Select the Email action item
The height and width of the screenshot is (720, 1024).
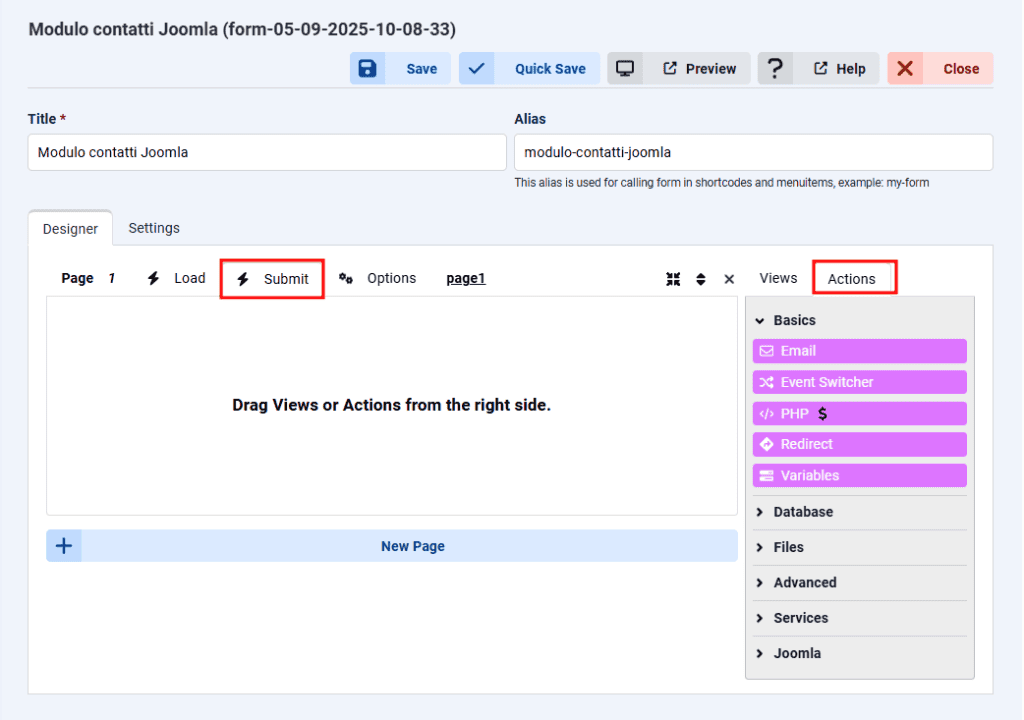(x=859, y=351)
